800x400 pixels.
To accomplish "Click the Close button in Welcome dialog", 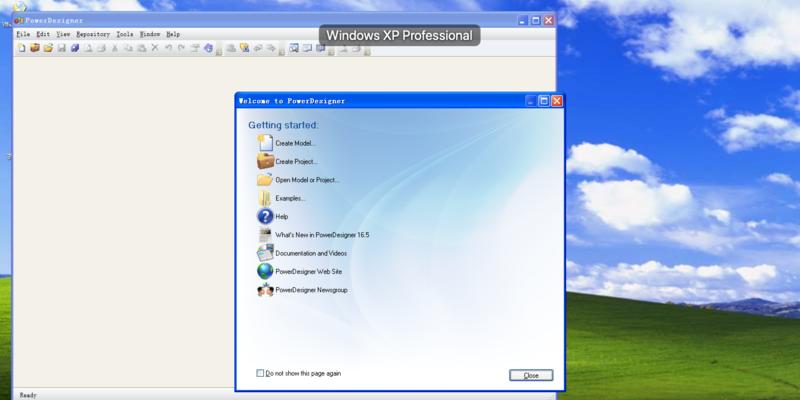I will [531, 375].
